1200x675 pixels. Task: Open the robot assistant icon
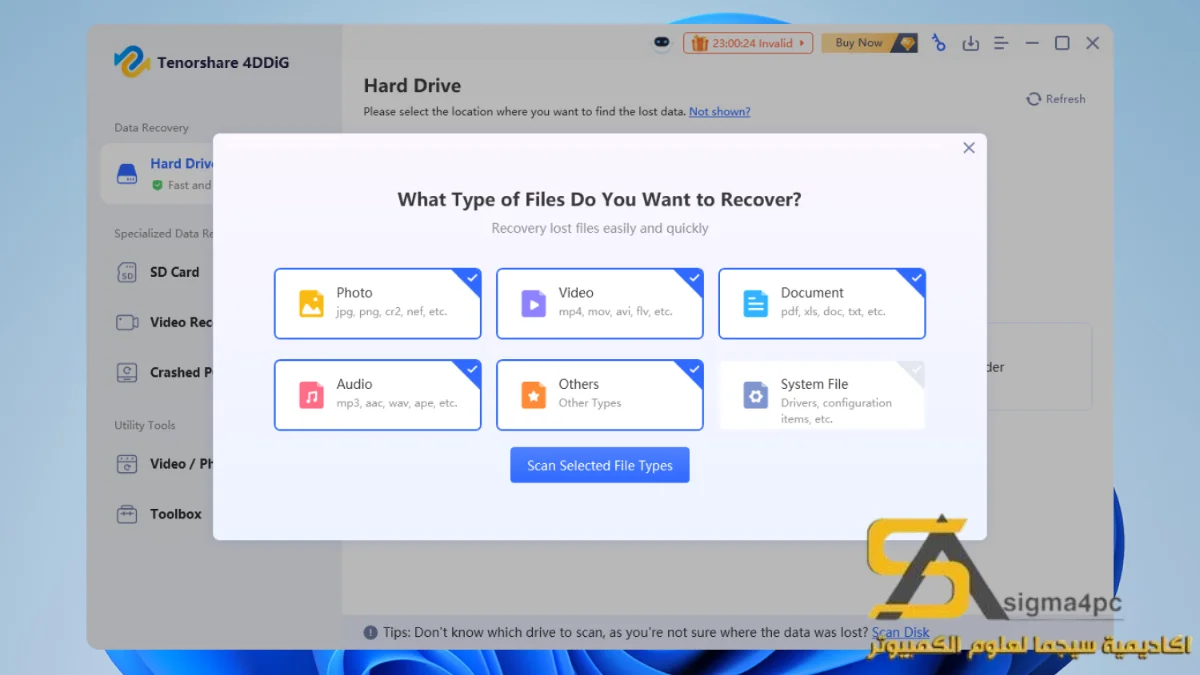[661, 43]
